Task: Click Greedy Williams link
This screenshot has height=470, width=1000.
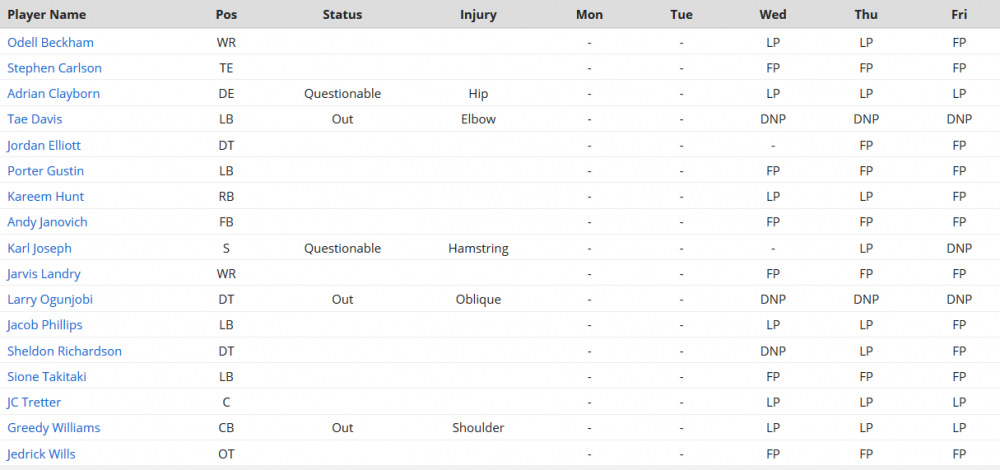Action: [x=54, y=427]
